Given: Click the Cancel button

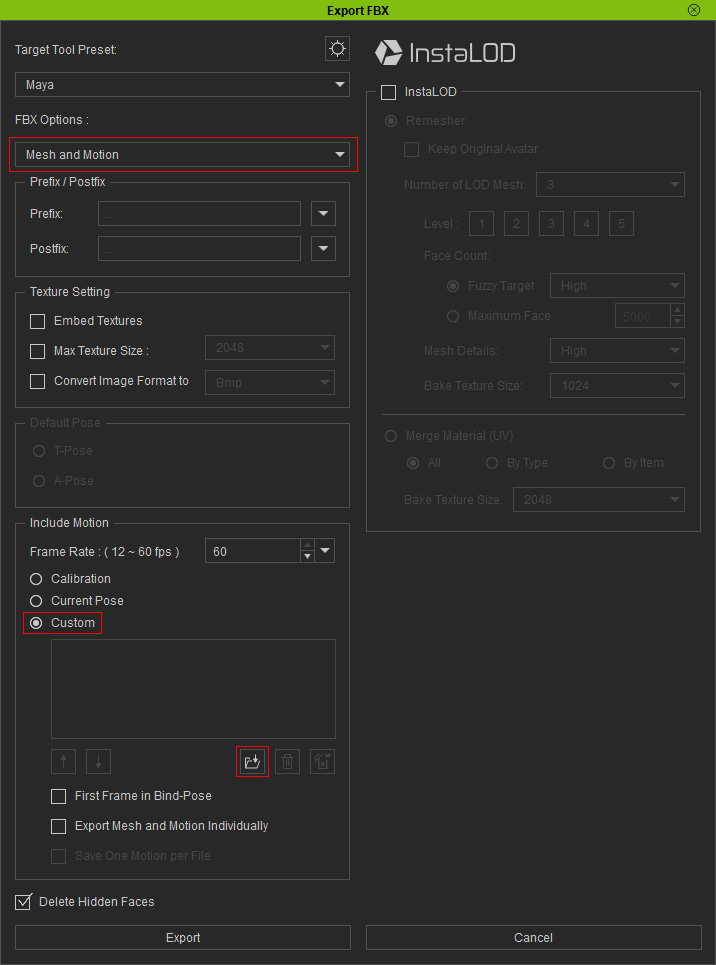Looking at the screenshot, I should pos(533,937).
